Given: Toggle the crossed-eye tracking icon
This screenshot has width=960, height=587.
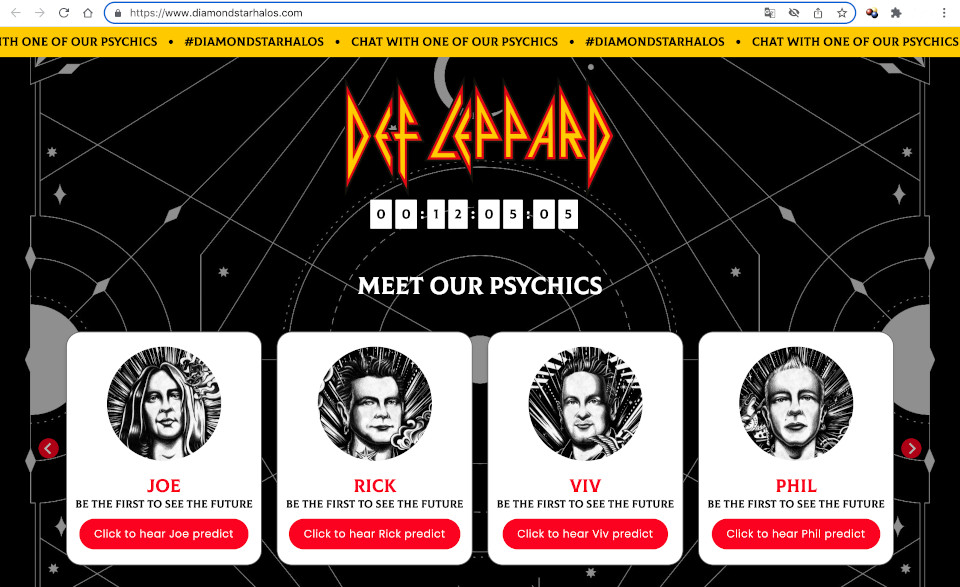Looking at the screenshot, I should pos(794,13).
